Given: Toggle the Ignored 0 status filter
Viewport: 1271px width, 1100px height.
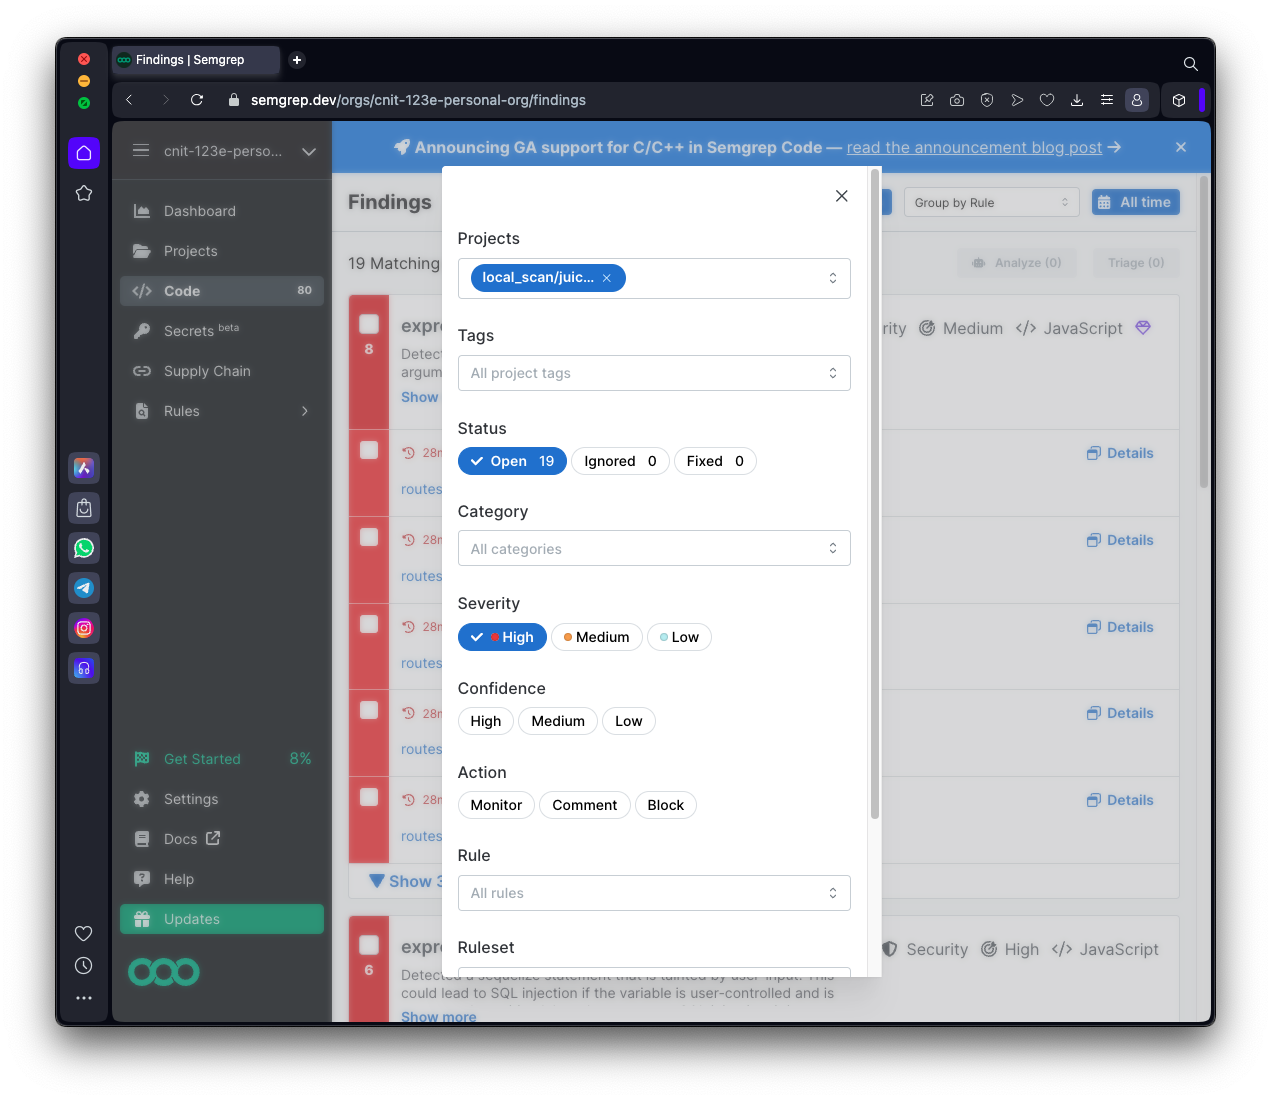Looking at the screenshot, I should click(620, 461).
